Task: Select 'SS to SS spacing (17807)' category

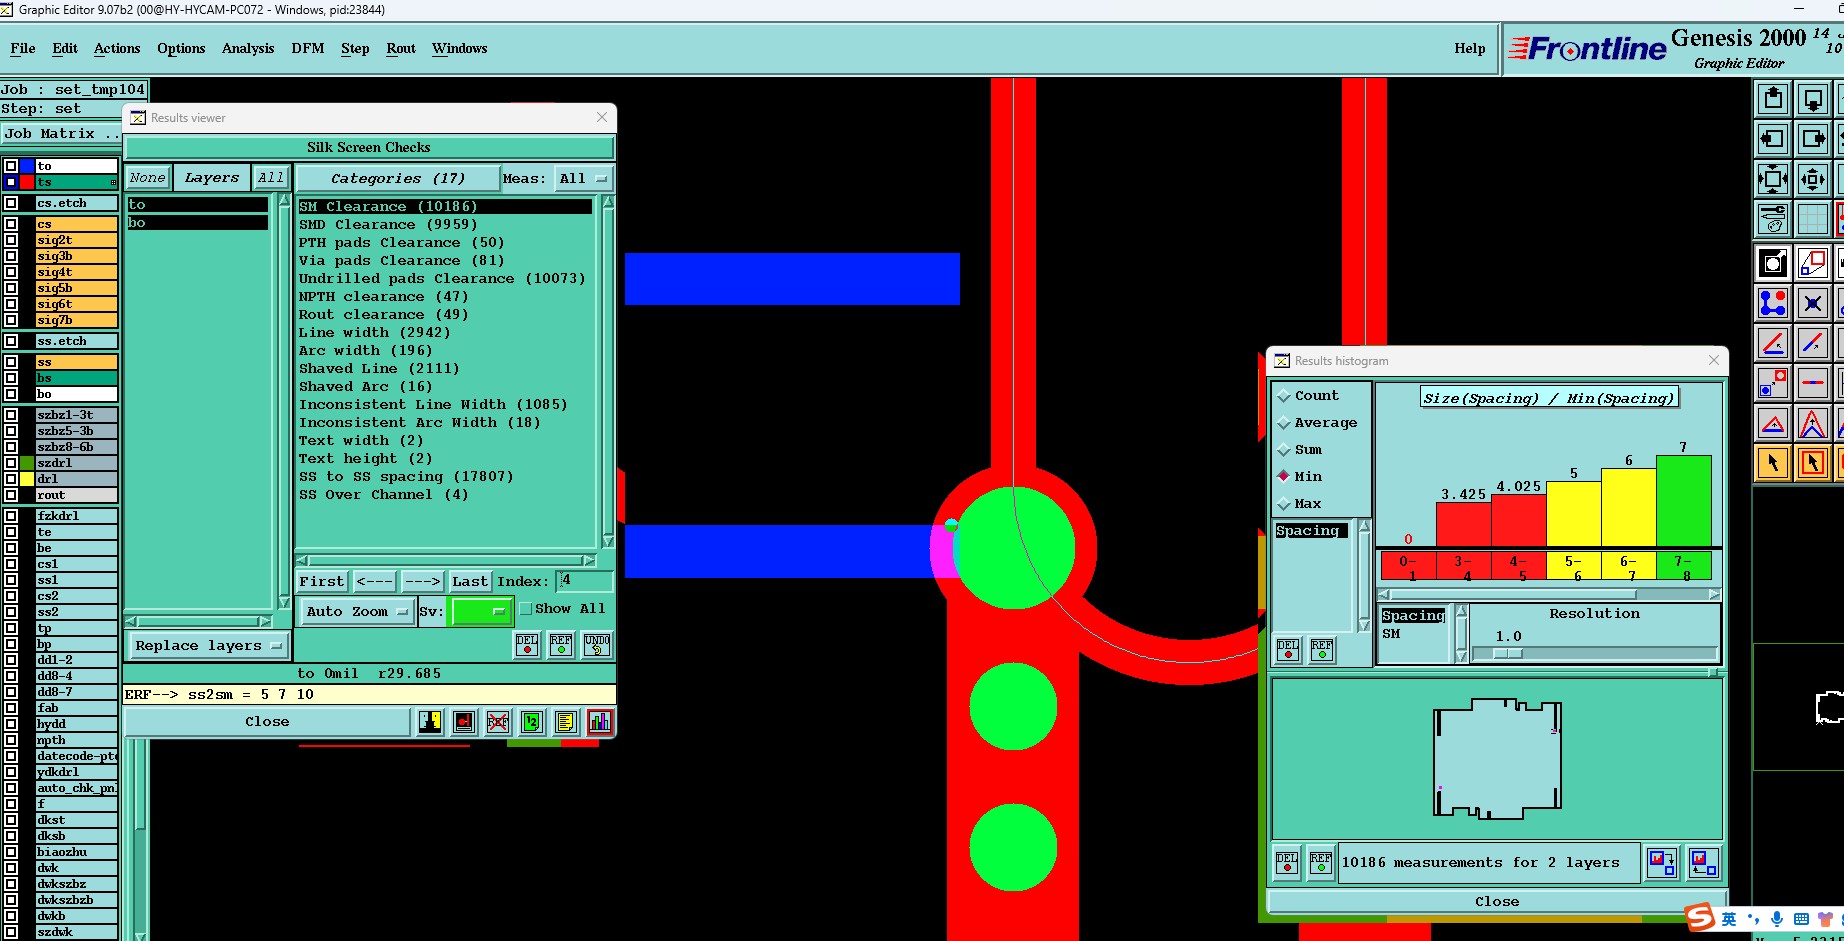Action: tap(406, 477)
